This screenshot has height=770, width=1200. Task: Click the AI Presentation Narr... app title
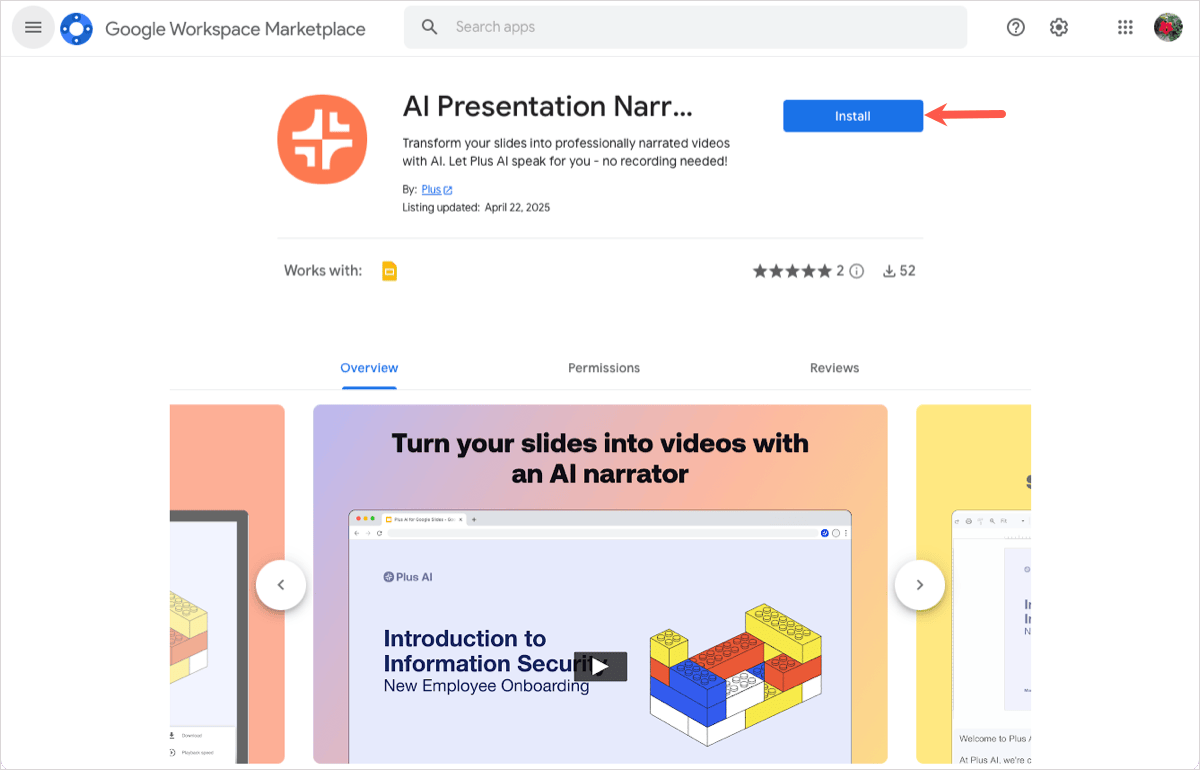pyautogui.click(x=547, y=106)
